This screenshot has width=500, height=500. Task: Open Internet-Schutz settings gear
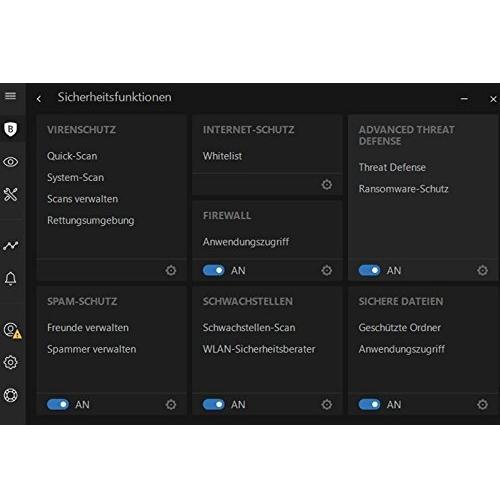(x=327, y=184)
